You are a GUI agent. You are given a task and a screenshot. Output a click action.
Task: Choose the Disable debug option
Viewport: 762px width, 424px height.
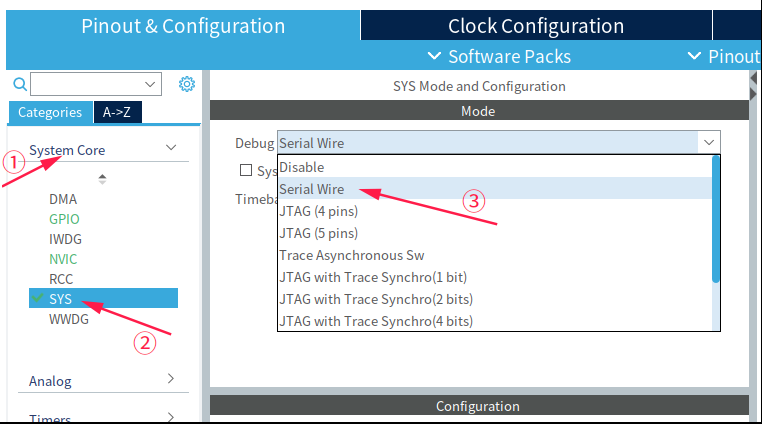(x=302, y=167)
